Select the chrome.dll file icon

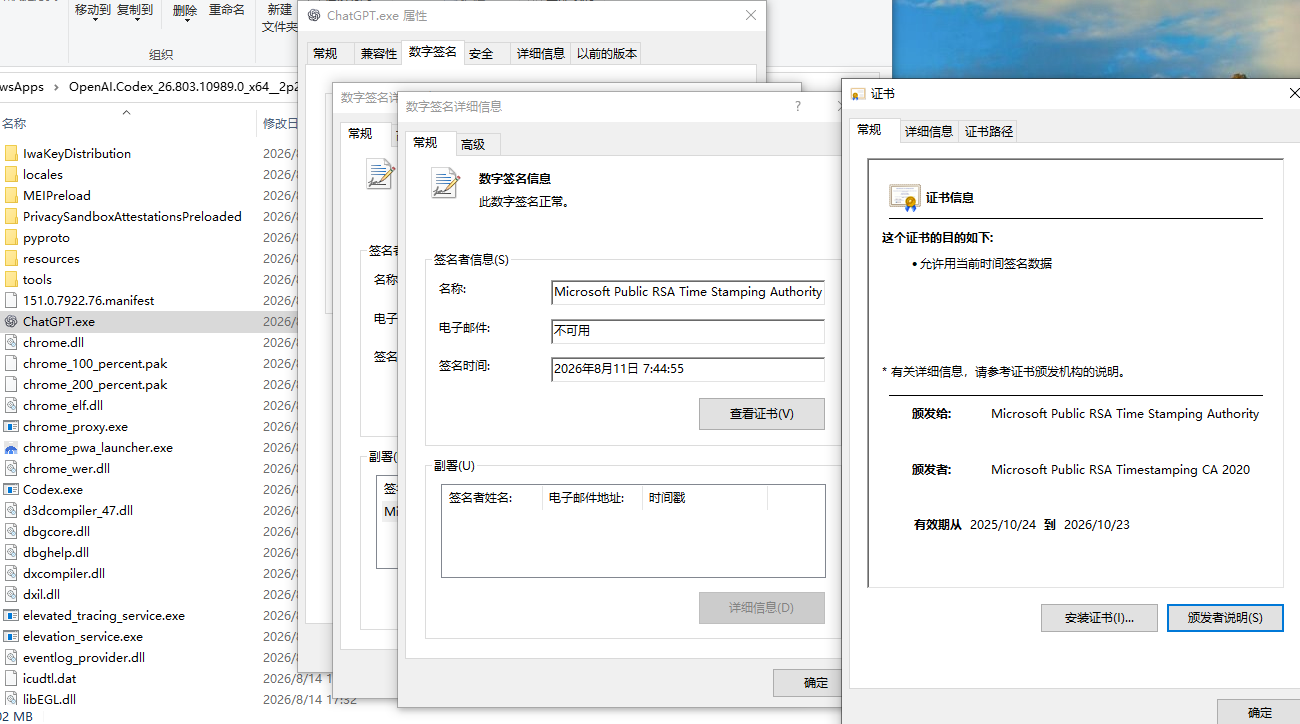[x=11, y=342]
